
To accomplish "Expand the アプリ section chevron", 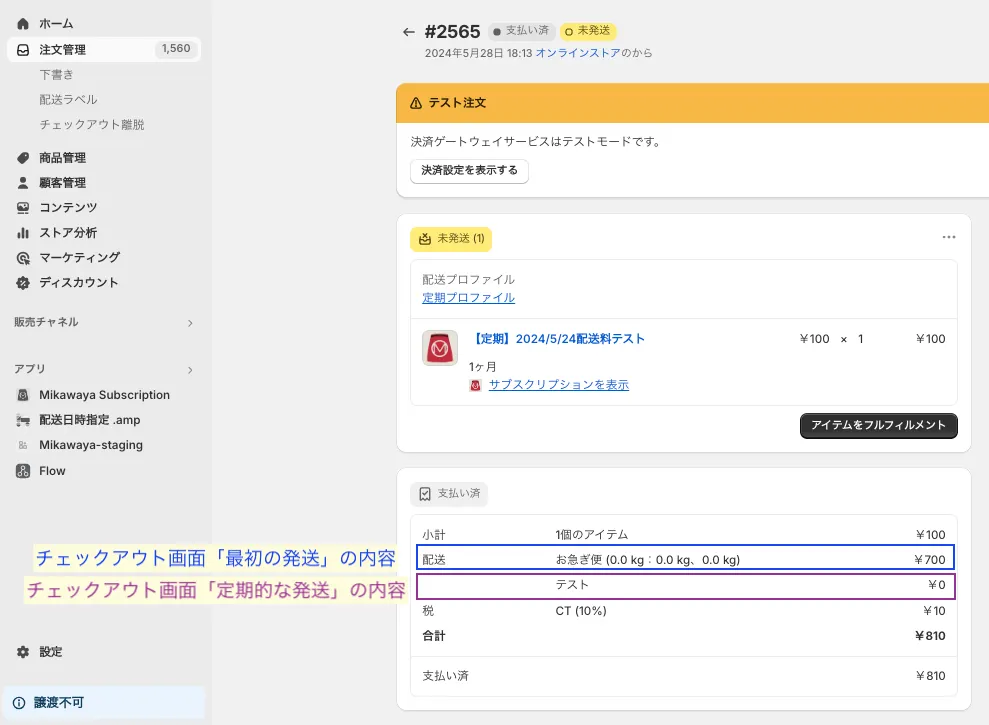I will point(190,369).
